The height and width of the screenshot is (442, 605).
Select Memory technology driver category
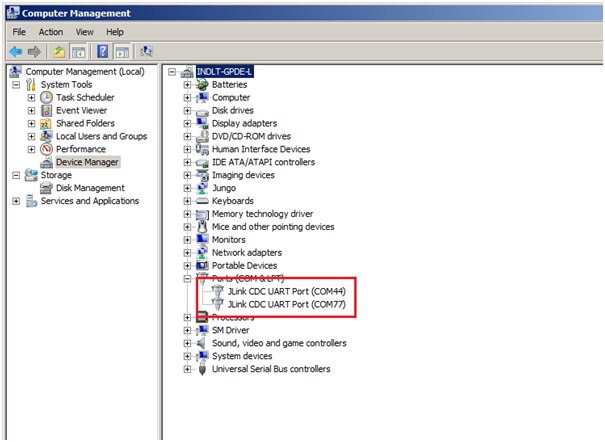[262, 214]
